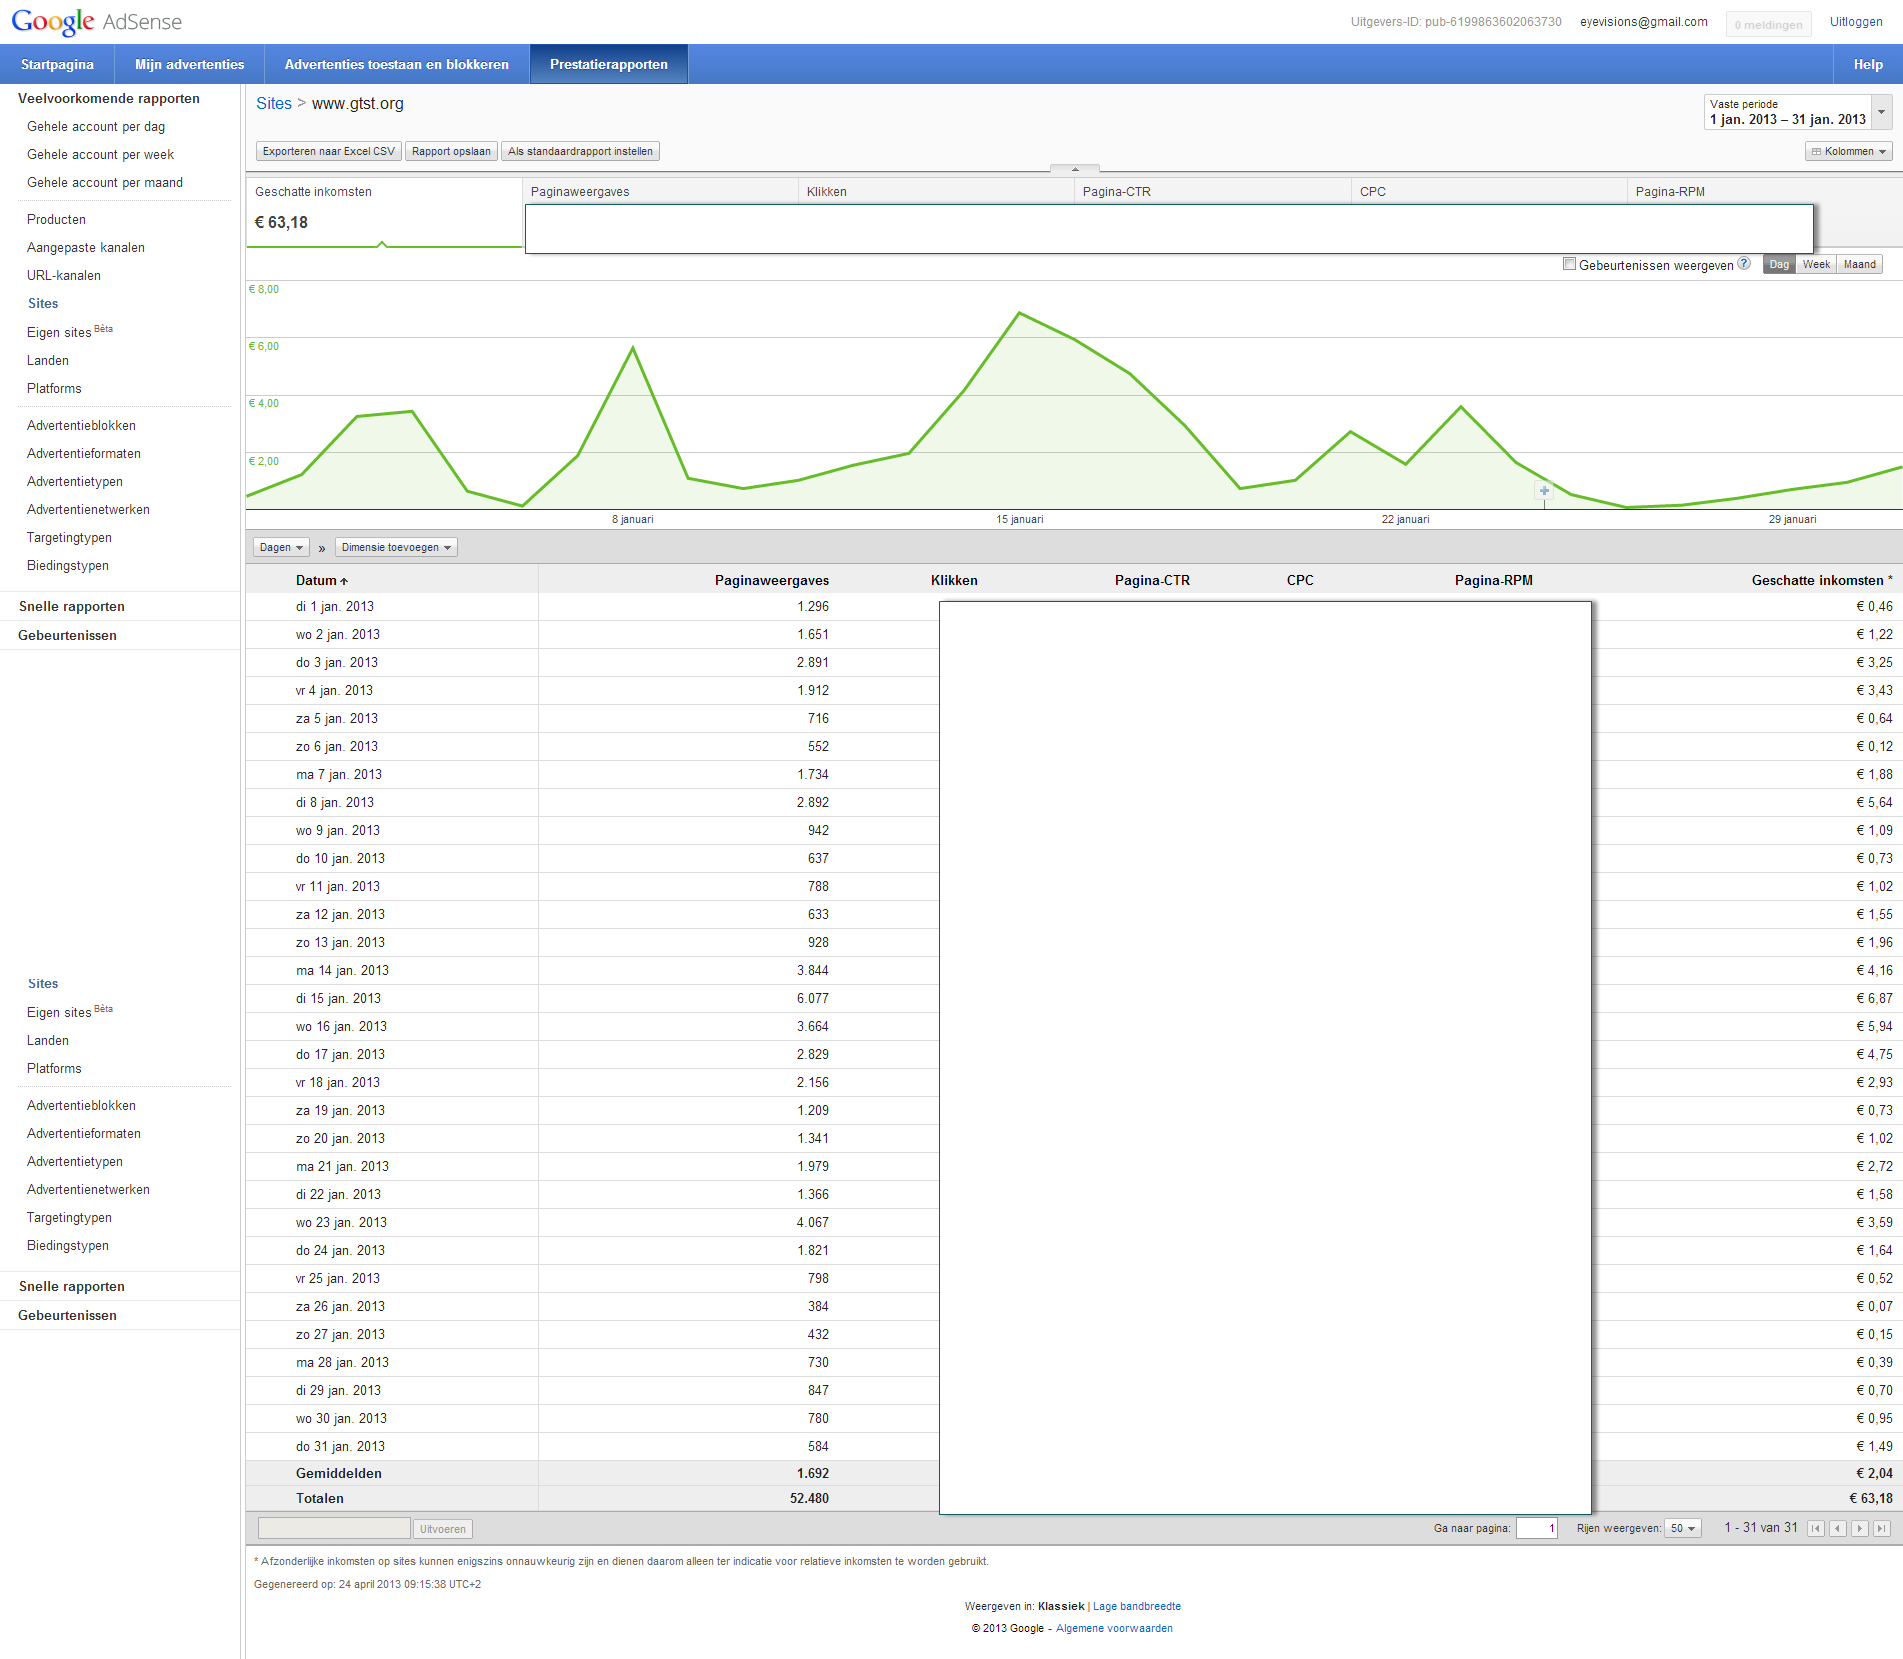Viewport: 1903px width, 1659px height.
Task: Click Exporteren naar Excel CSV button
Action: (329, 151)
